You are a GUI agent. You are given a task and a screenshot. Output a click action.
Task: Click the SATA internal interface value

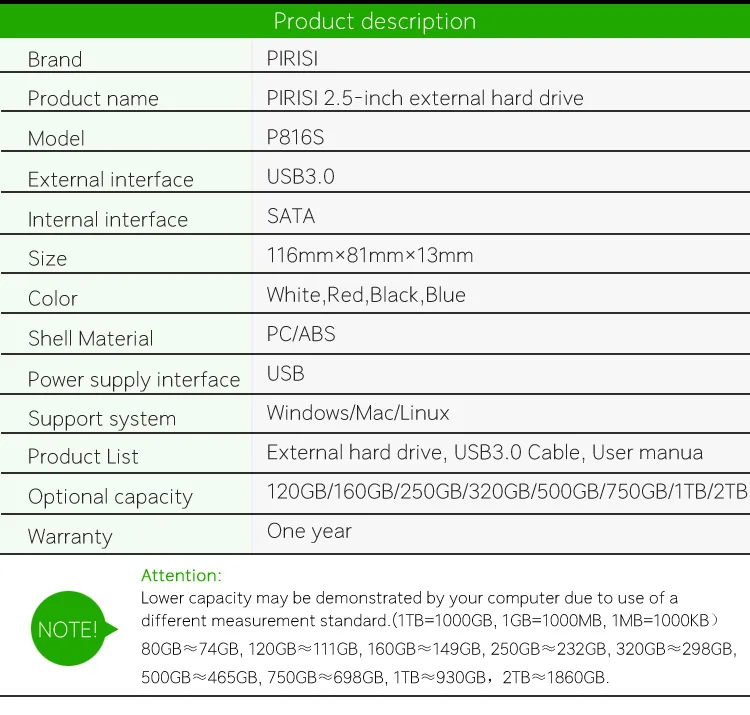(291, 216)
